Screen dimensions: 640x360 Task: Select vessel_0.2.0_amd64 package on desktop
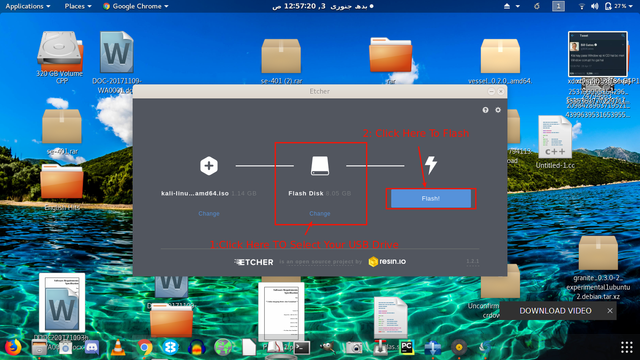500,61
